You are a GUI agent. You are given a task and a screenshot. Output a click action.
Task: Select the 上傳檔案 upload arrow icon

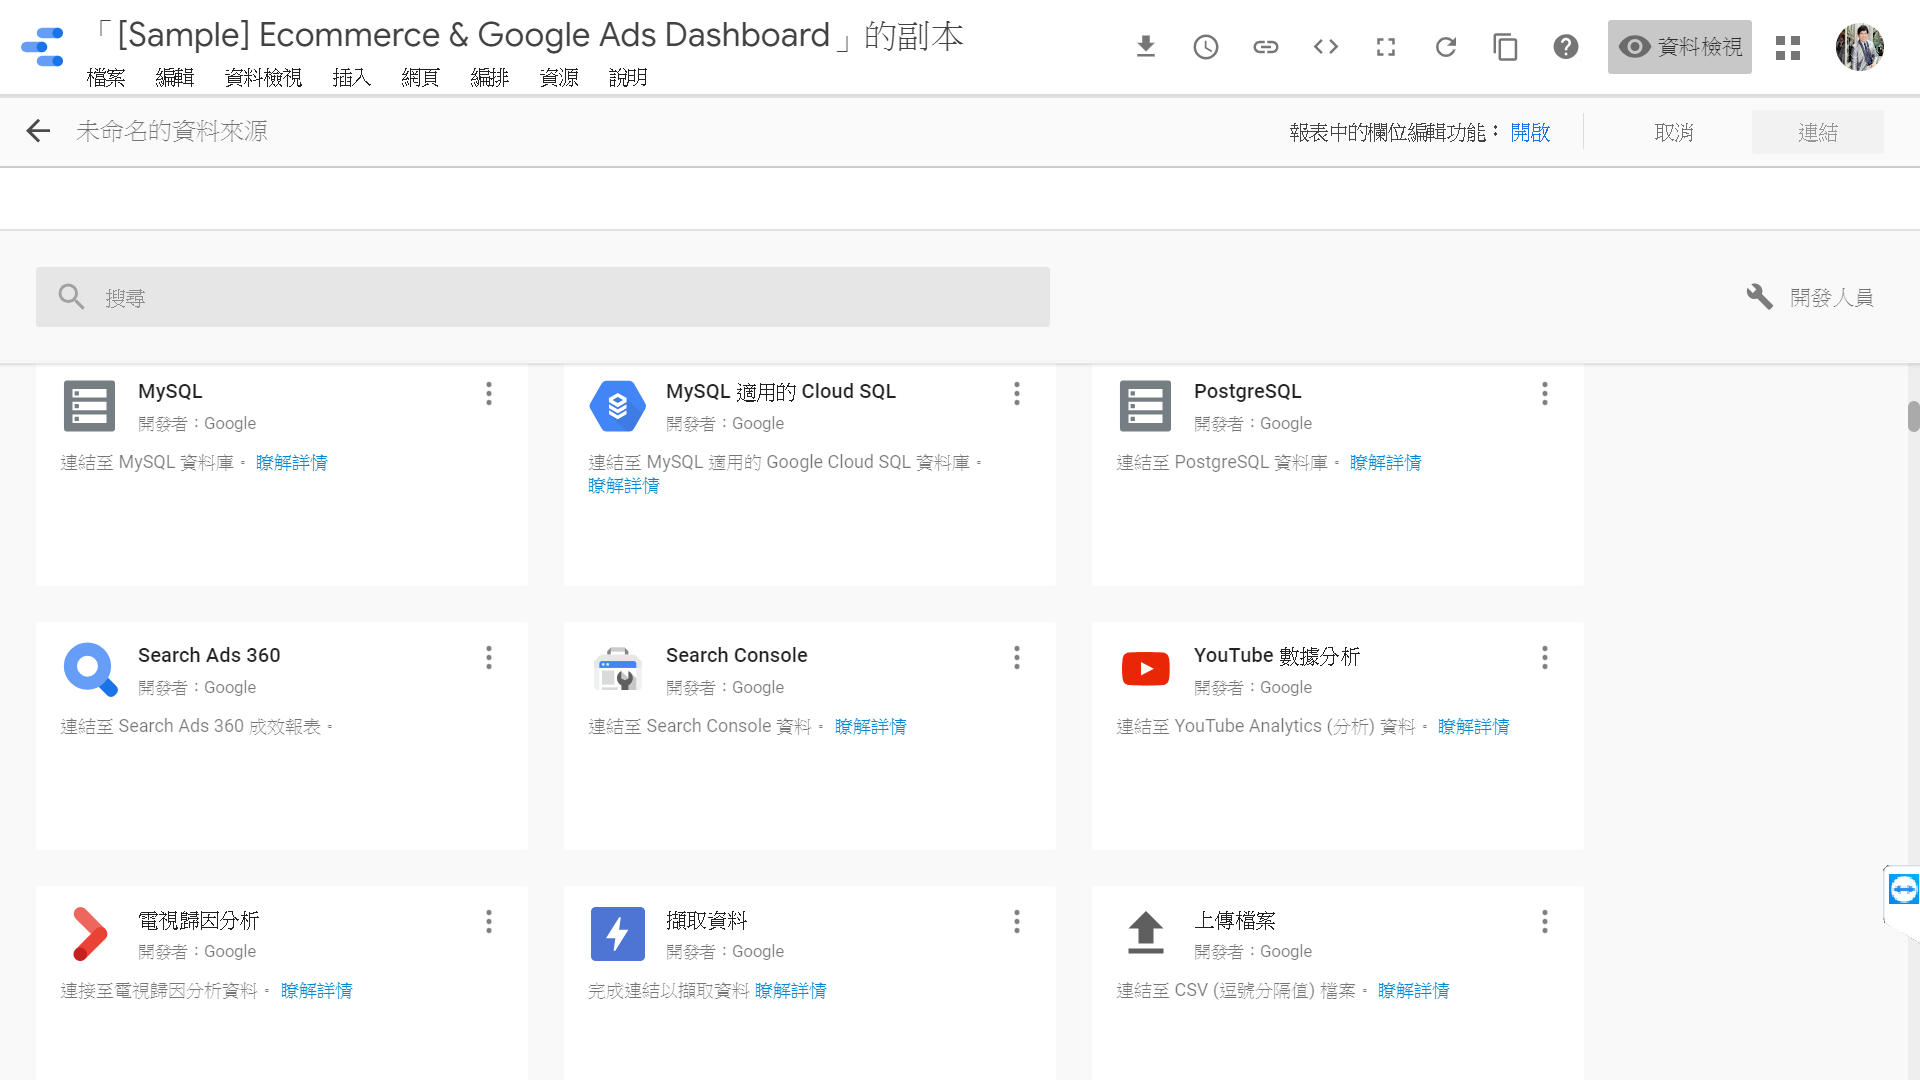(1146, 933)
